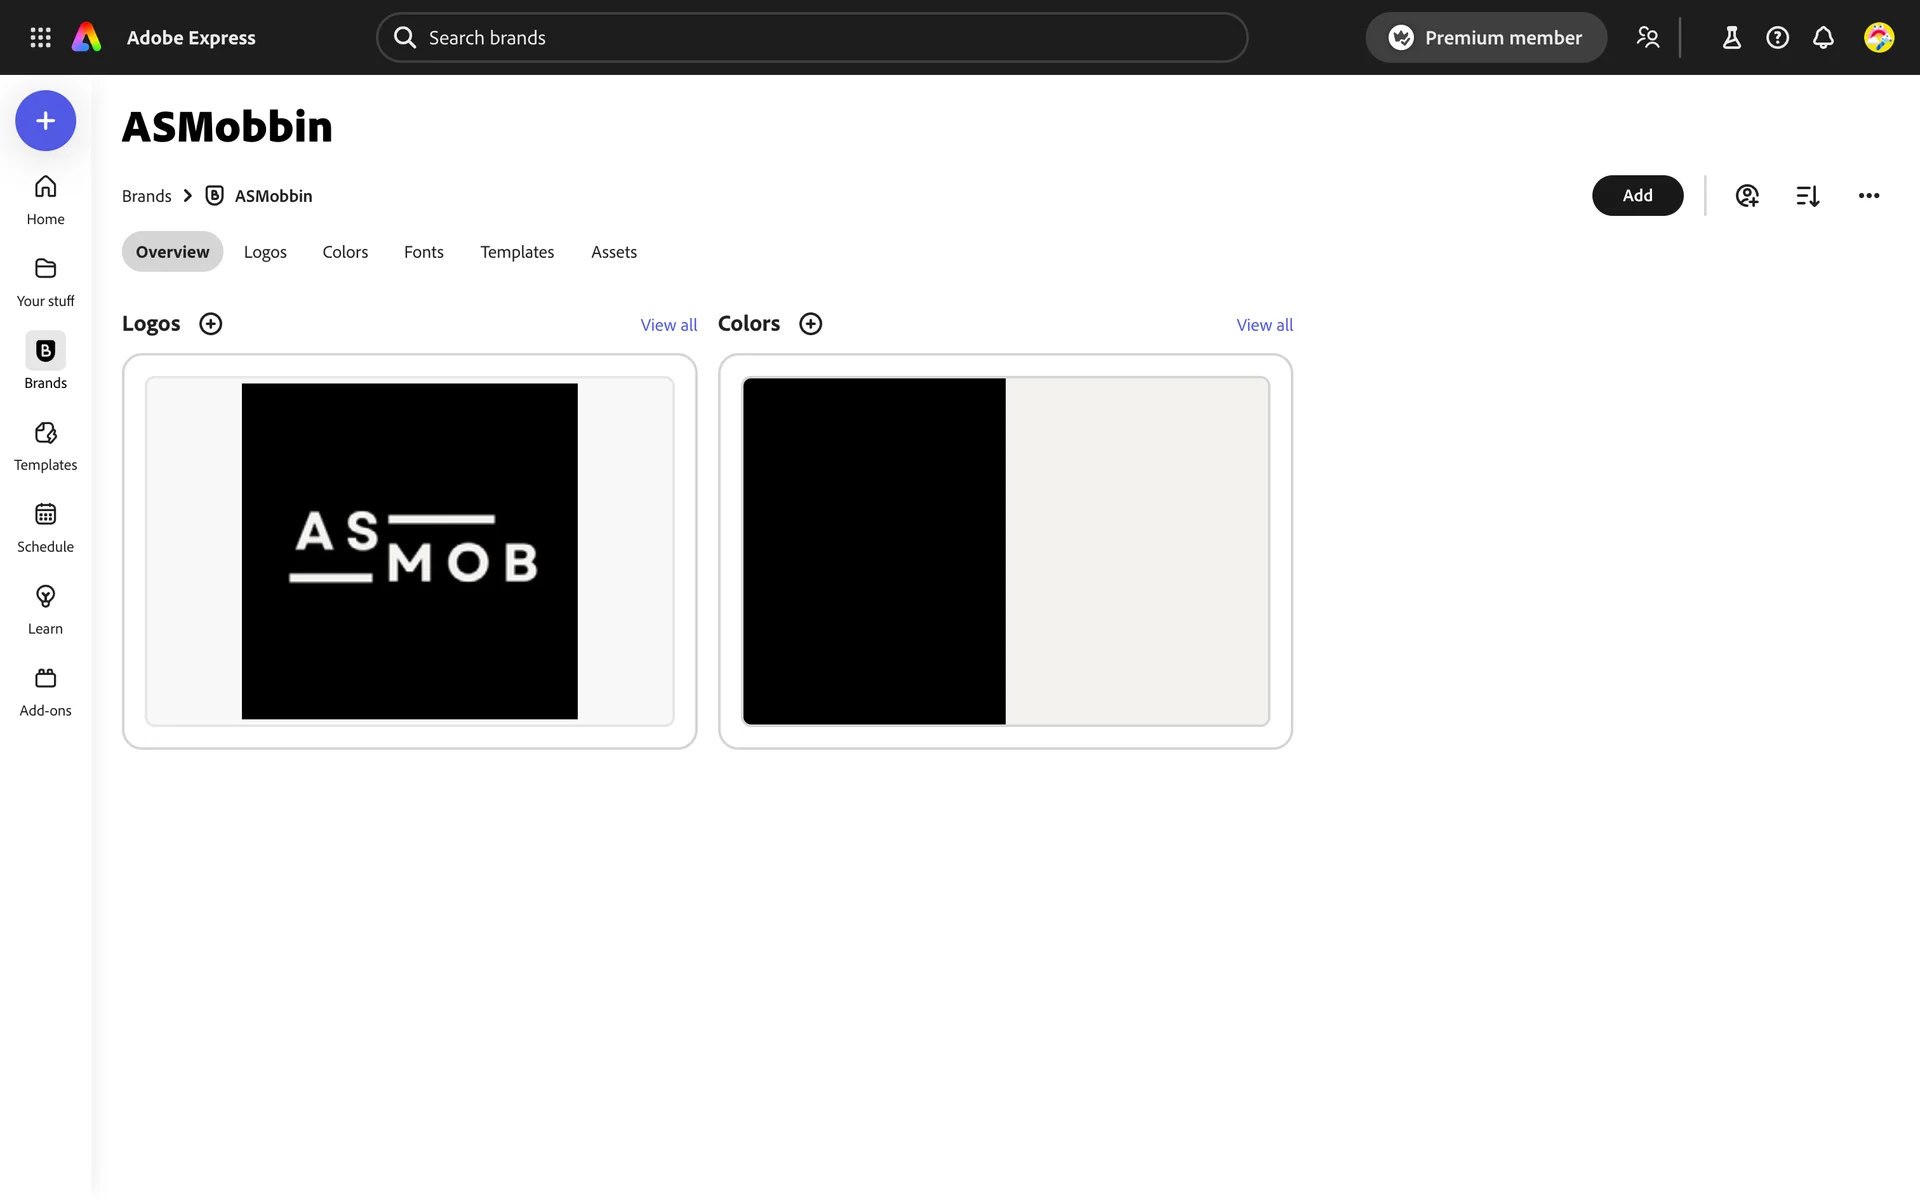Screen dimensions: 1920x1200
Task: Click the blue plus create button
Action: pyautogui.click(x=45, y=121)
